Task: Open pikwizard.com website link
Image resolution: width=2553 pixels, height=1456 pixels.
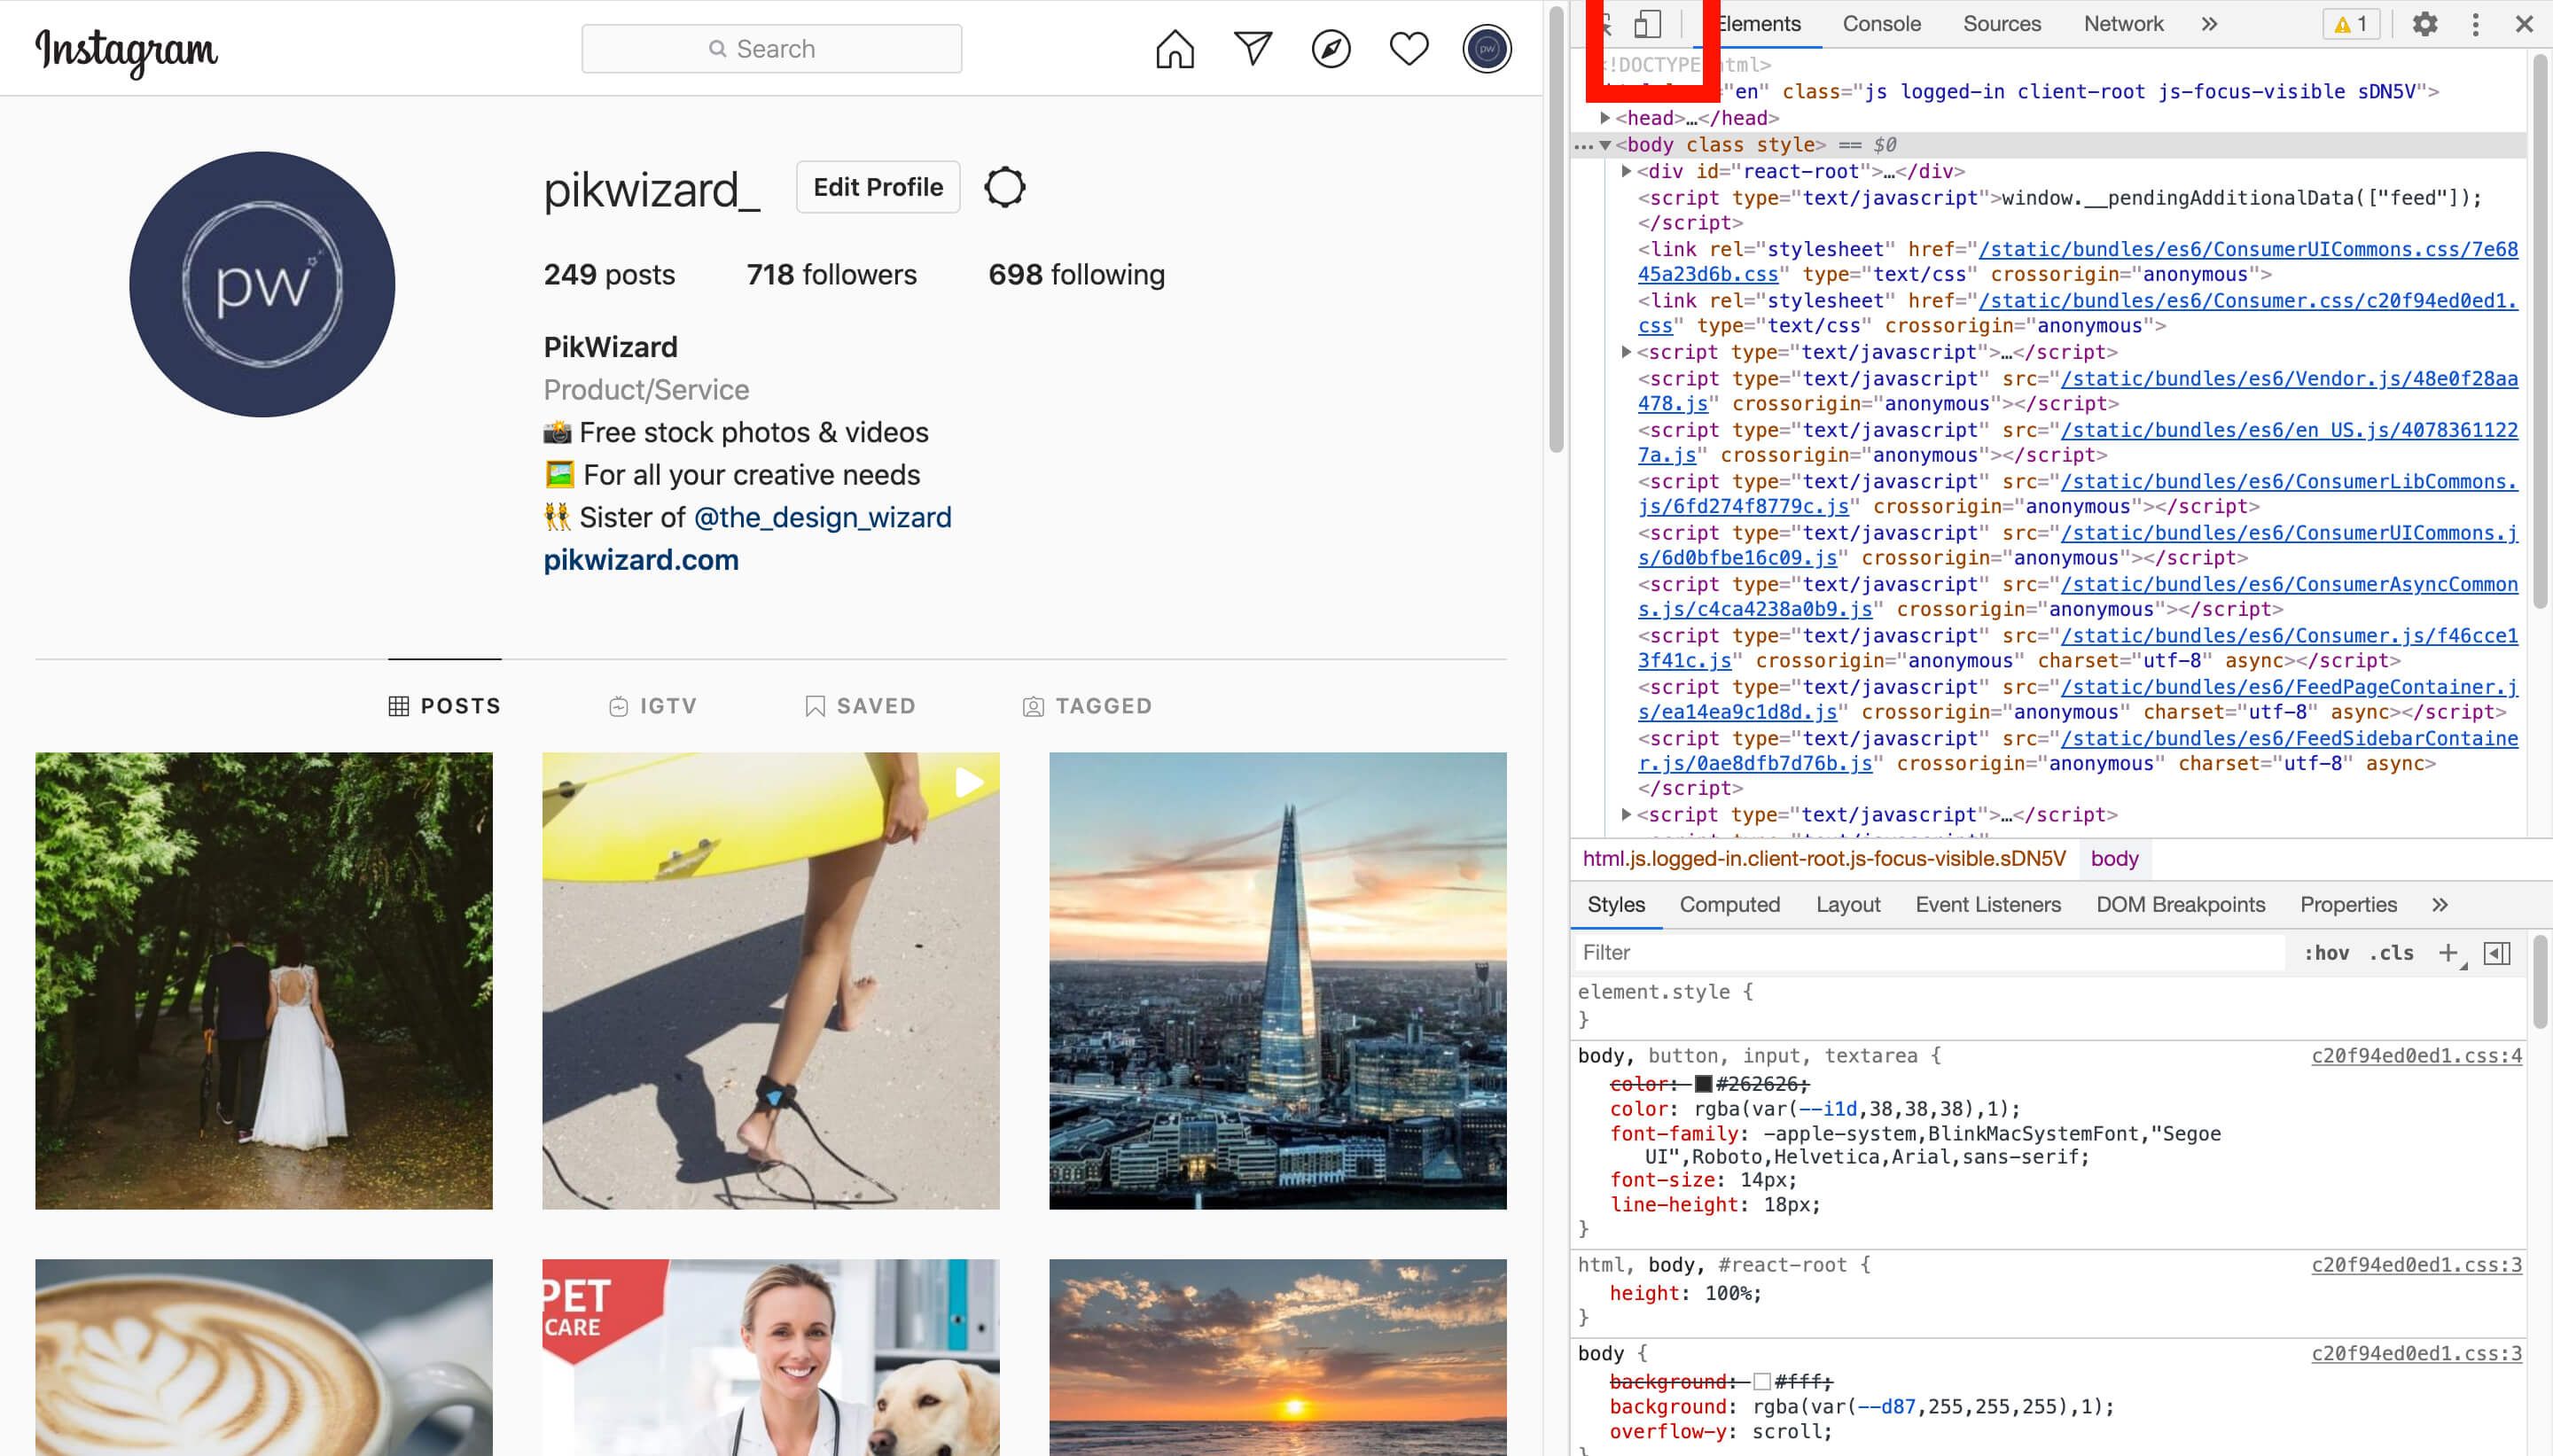Action: click(x=641, y=560)
